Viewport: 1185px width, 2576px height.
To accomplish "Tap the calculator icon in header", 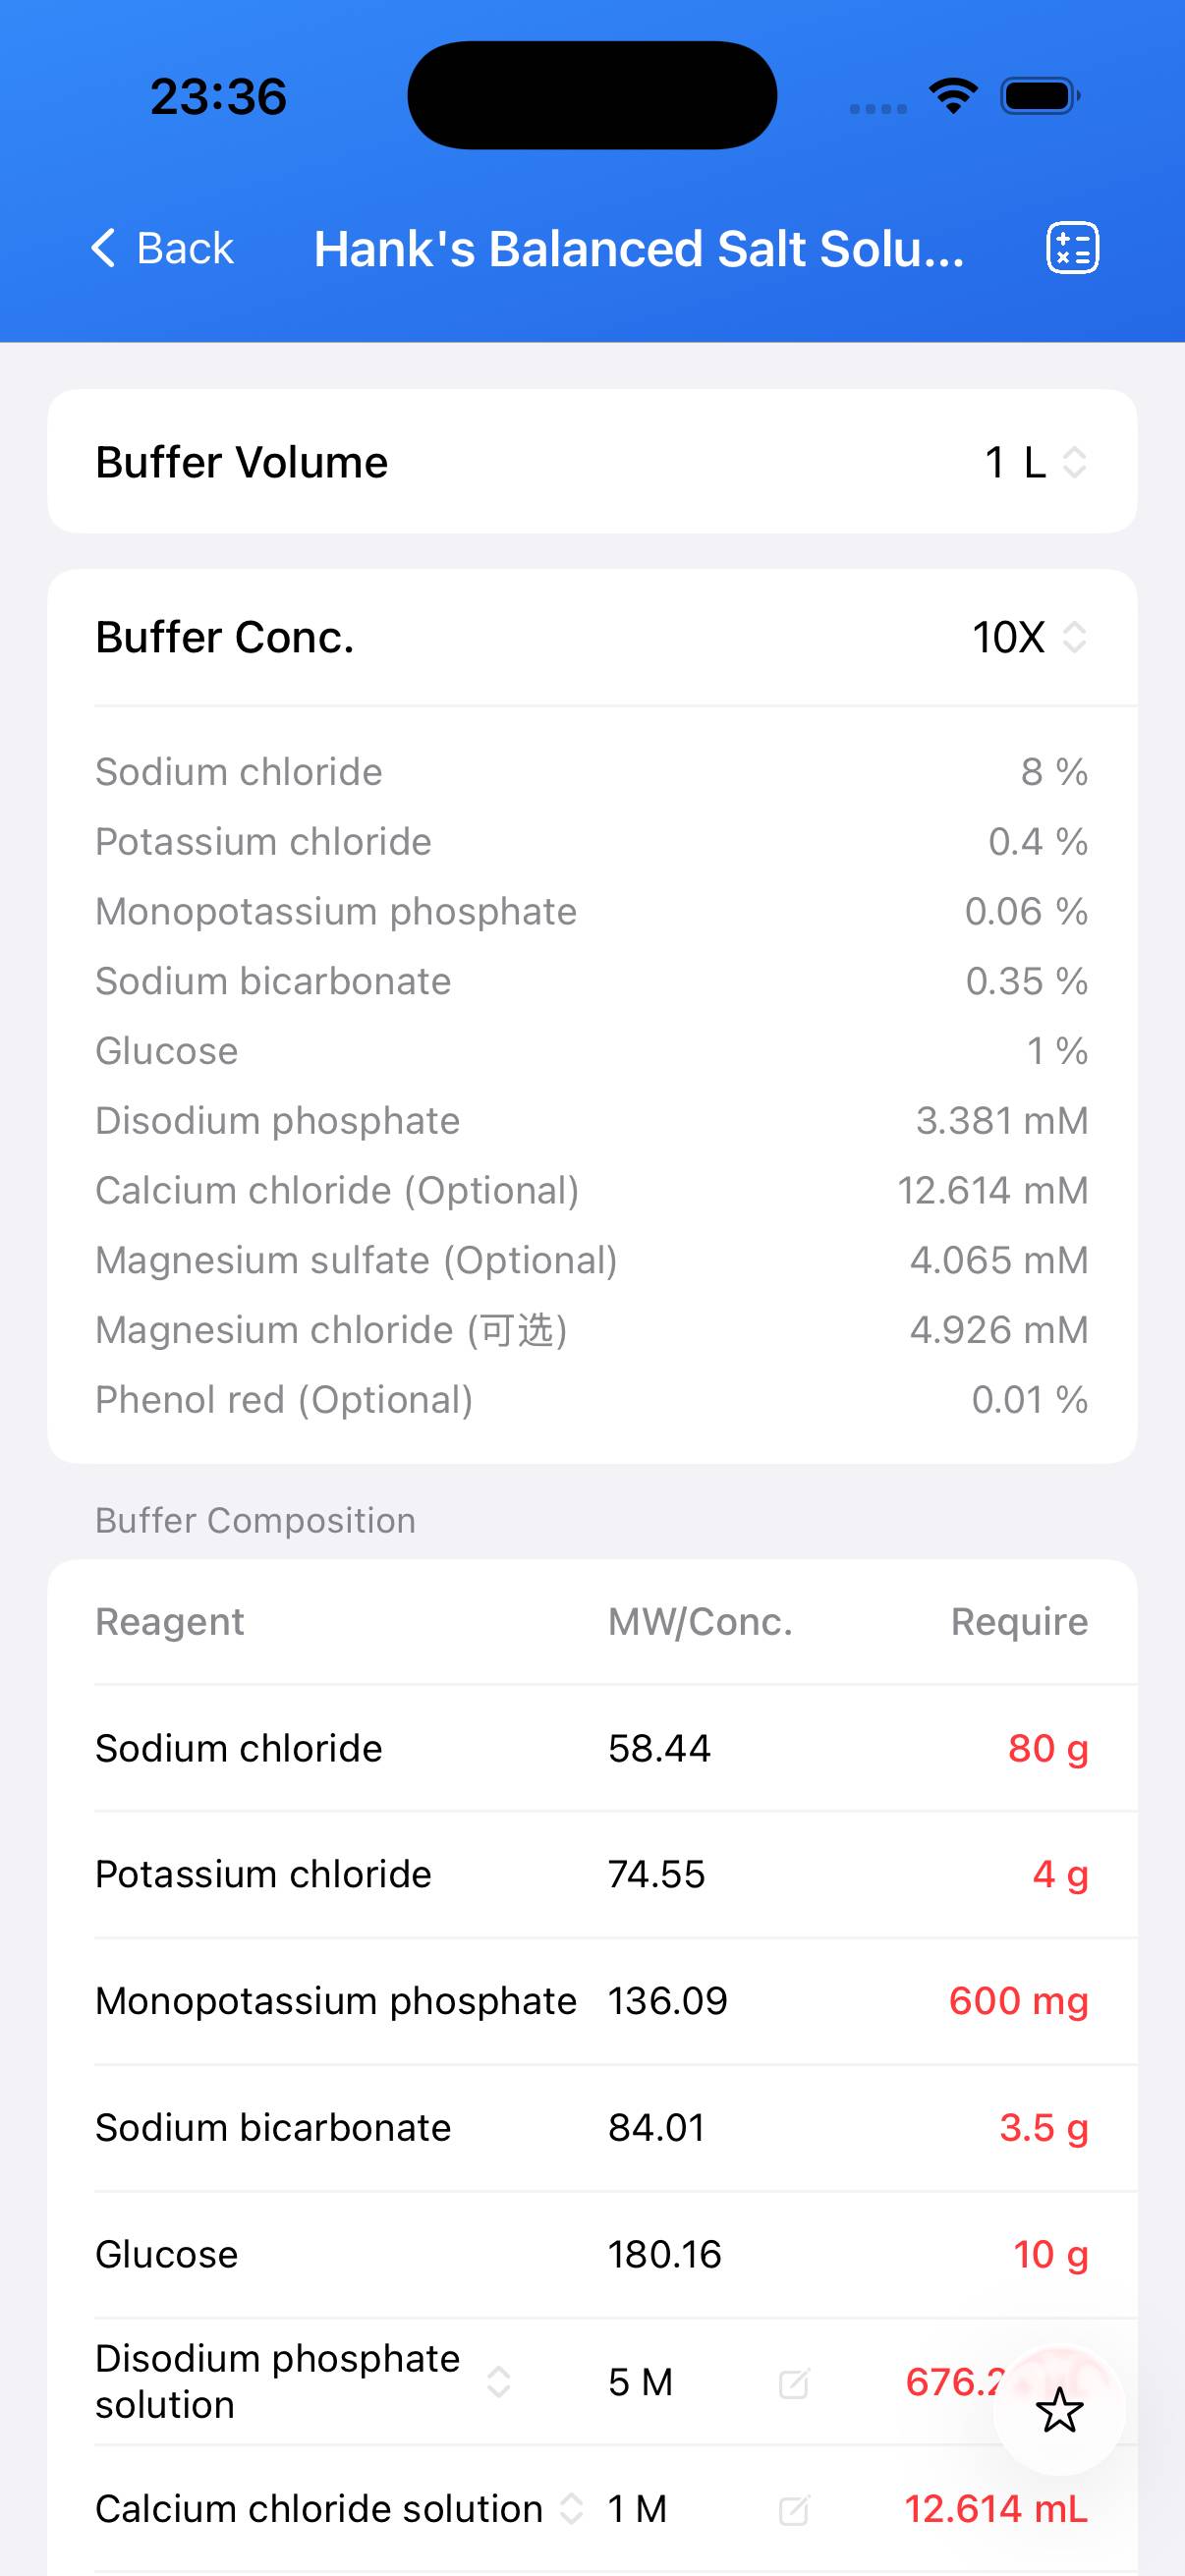I will tap(1072, 248).
